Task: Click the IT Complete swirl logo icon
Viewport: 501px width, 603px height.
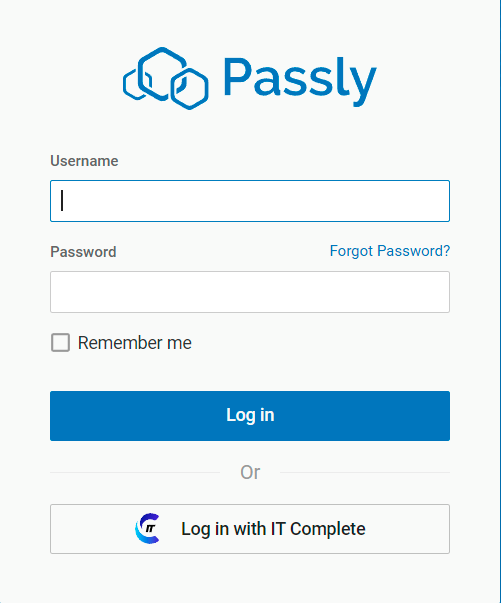Action: tap(147, 528)
